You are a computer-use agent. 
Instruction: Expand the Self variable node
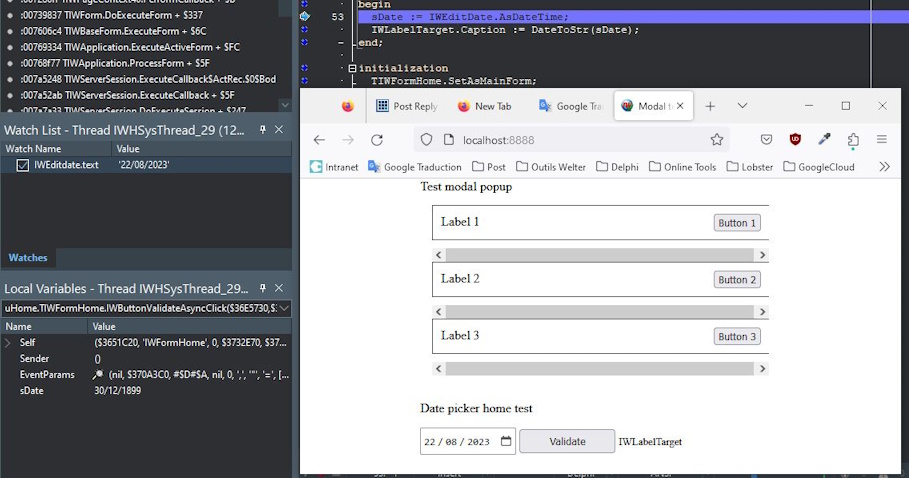[8, 343]
